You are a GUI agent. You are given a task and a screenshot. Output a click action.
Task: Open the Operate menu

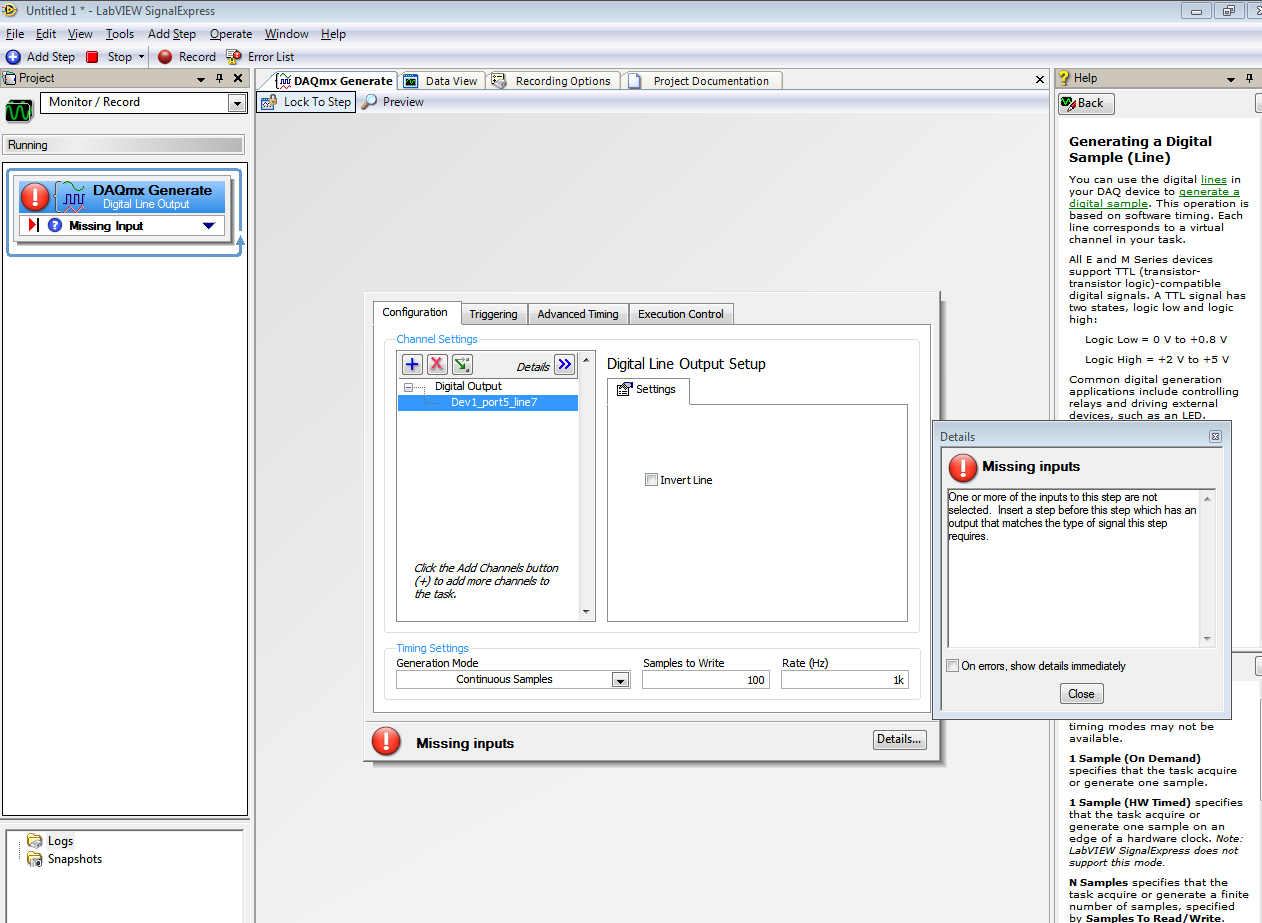tap(230, 34)
